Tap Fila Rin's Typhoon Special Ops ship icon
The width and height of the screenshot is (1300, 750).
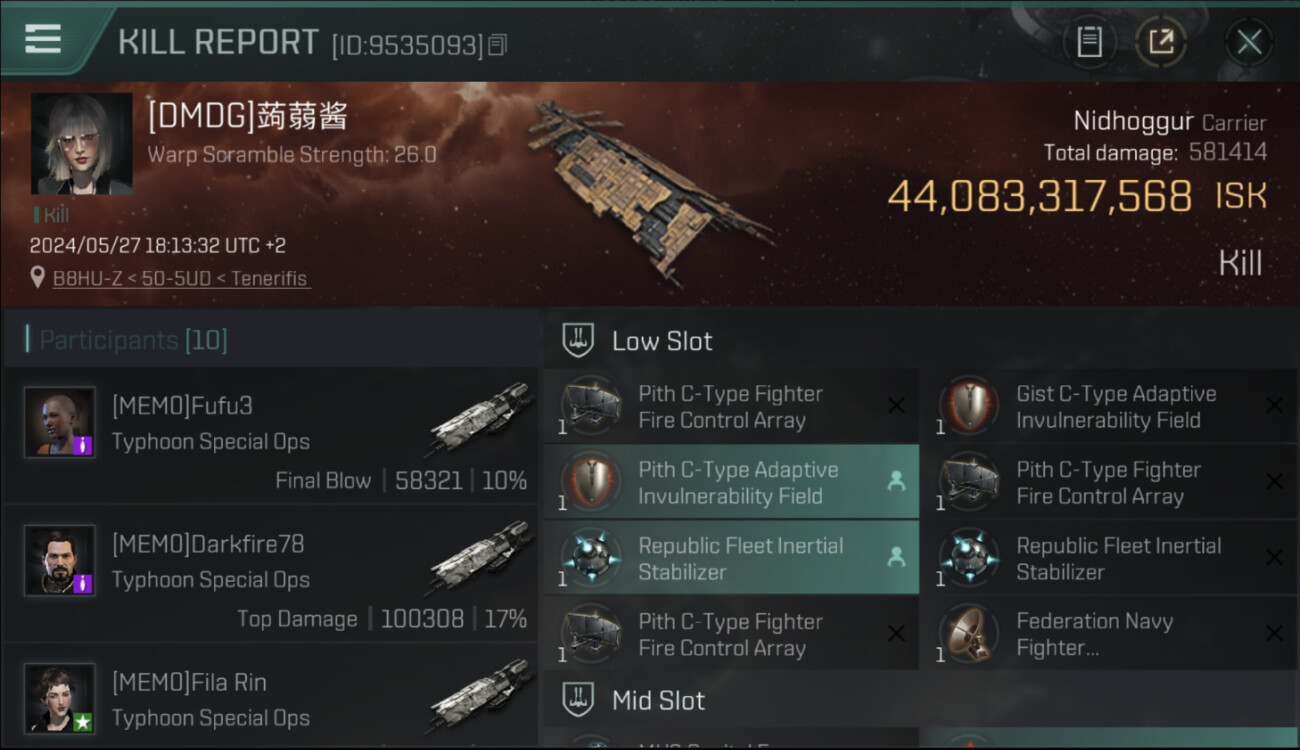click(x=482, y=695)
